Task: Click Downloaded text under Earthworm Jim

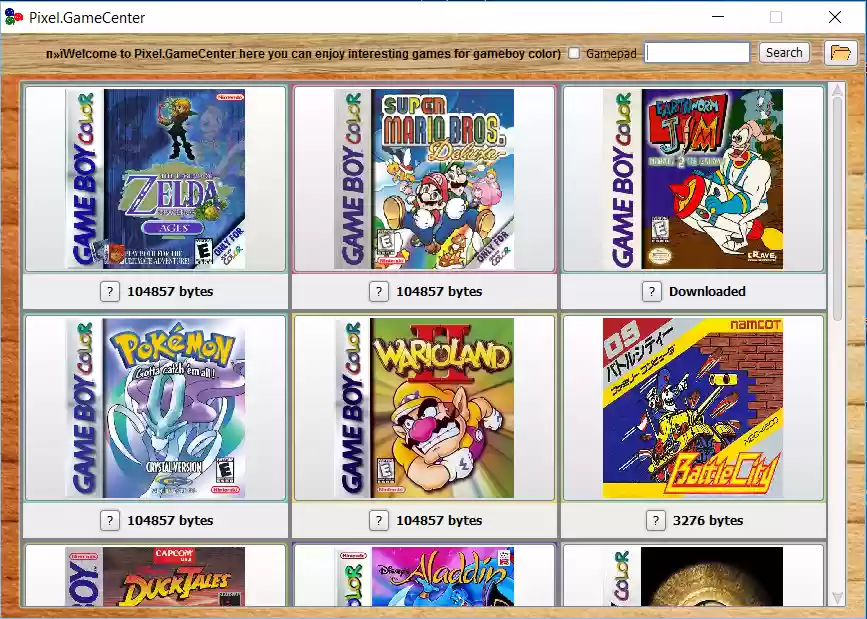Action: click(x=707, y=292)
